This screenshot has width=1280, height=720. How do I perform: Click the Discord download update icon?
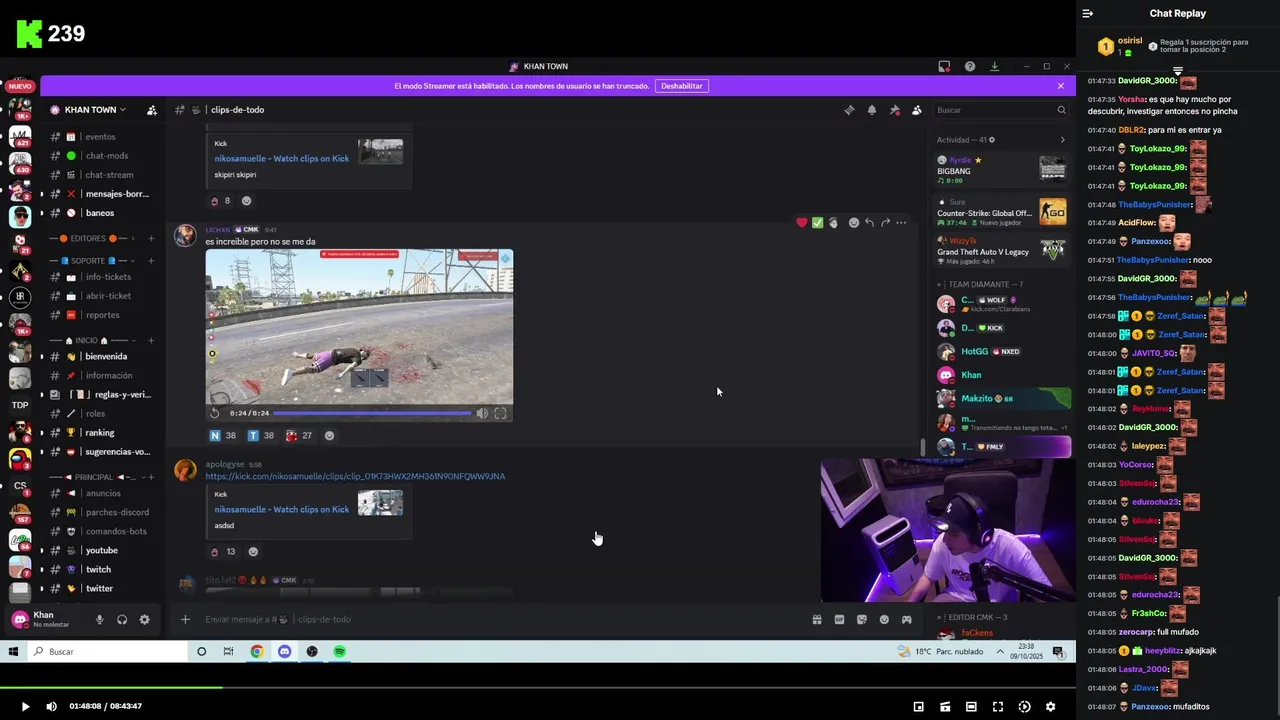click(x=994, y=67)
